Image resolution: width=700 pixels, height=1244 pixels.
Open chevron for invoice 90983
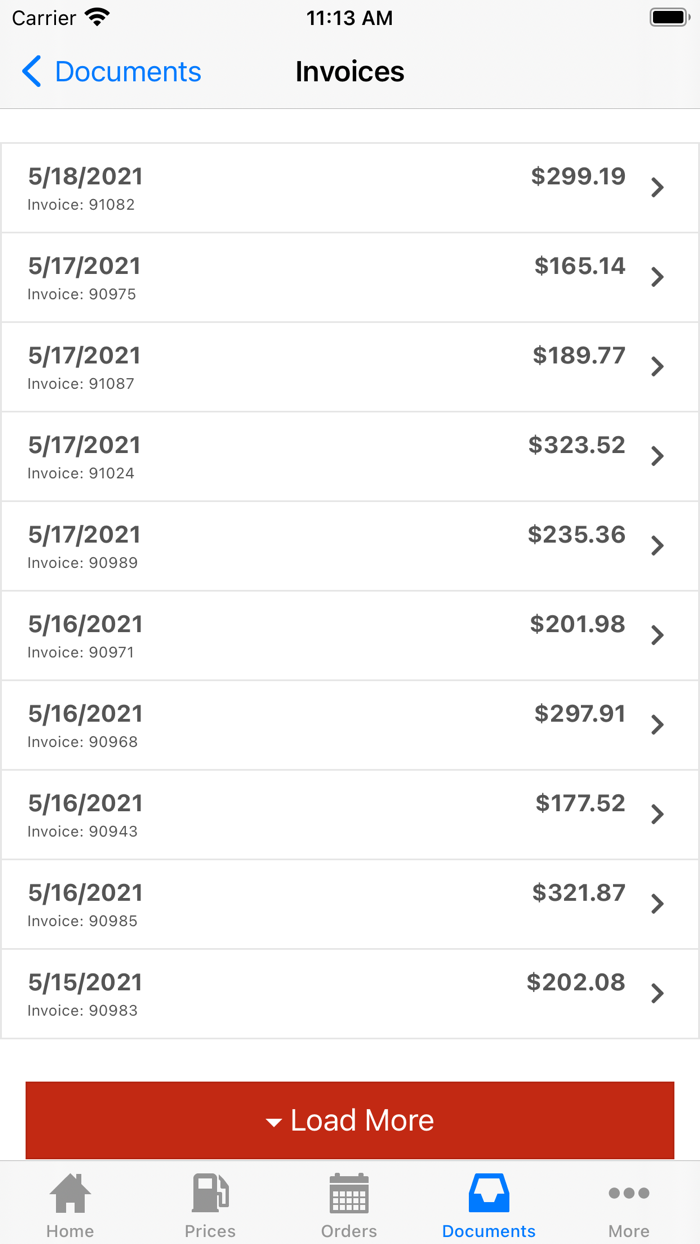point(657,993)
